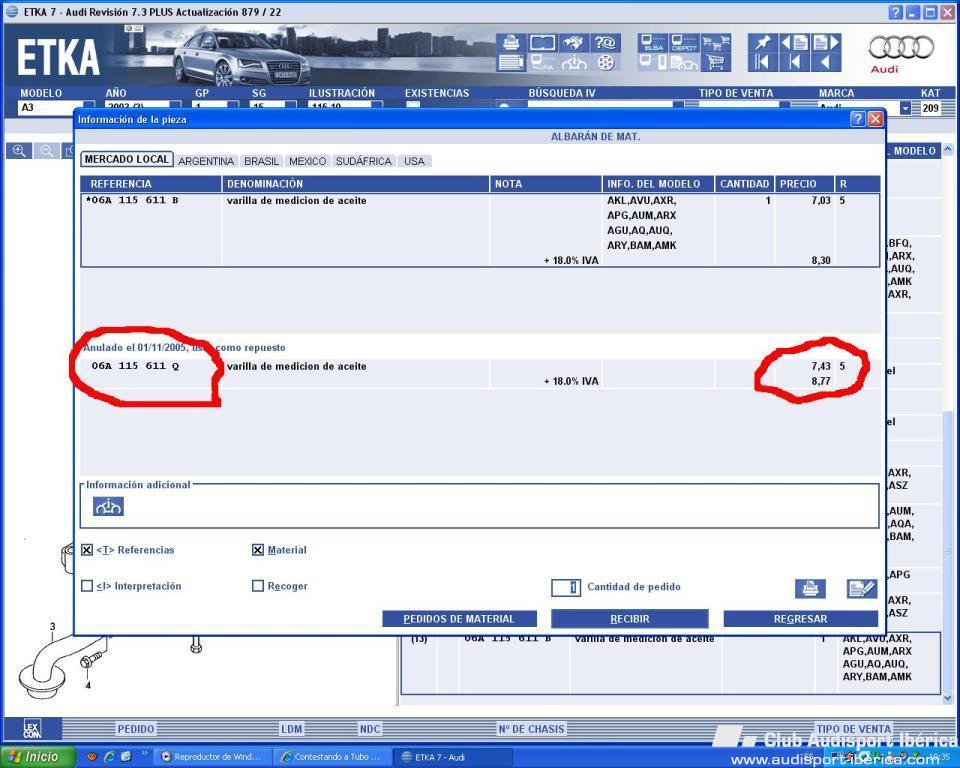This screenshot has width=960, height=768.
Task: Click the NORA terminal icon
Action: [542, 62]
